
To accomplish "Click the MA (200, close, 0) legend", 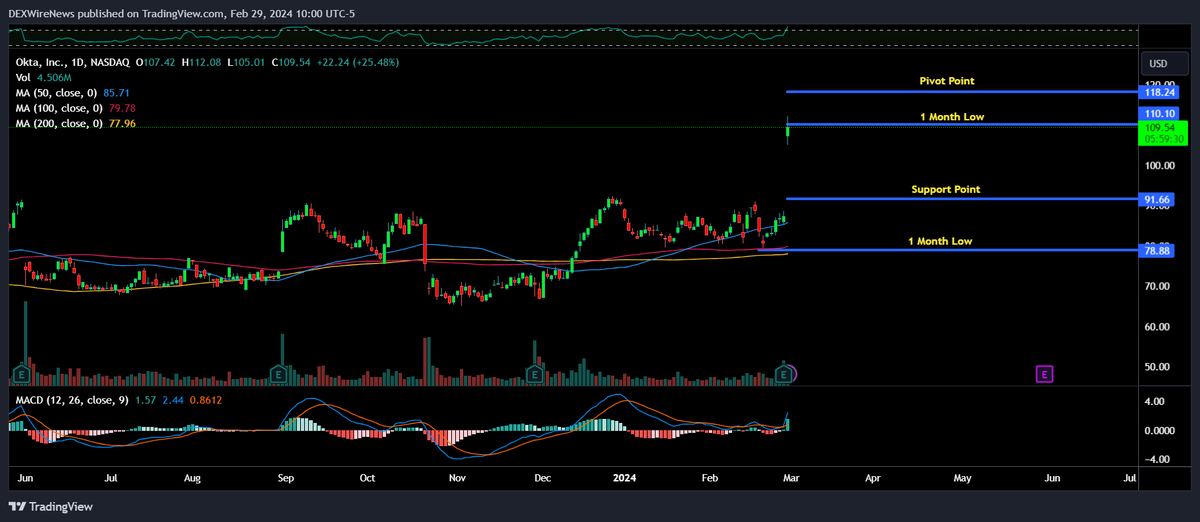I will (x=75, y=123).
